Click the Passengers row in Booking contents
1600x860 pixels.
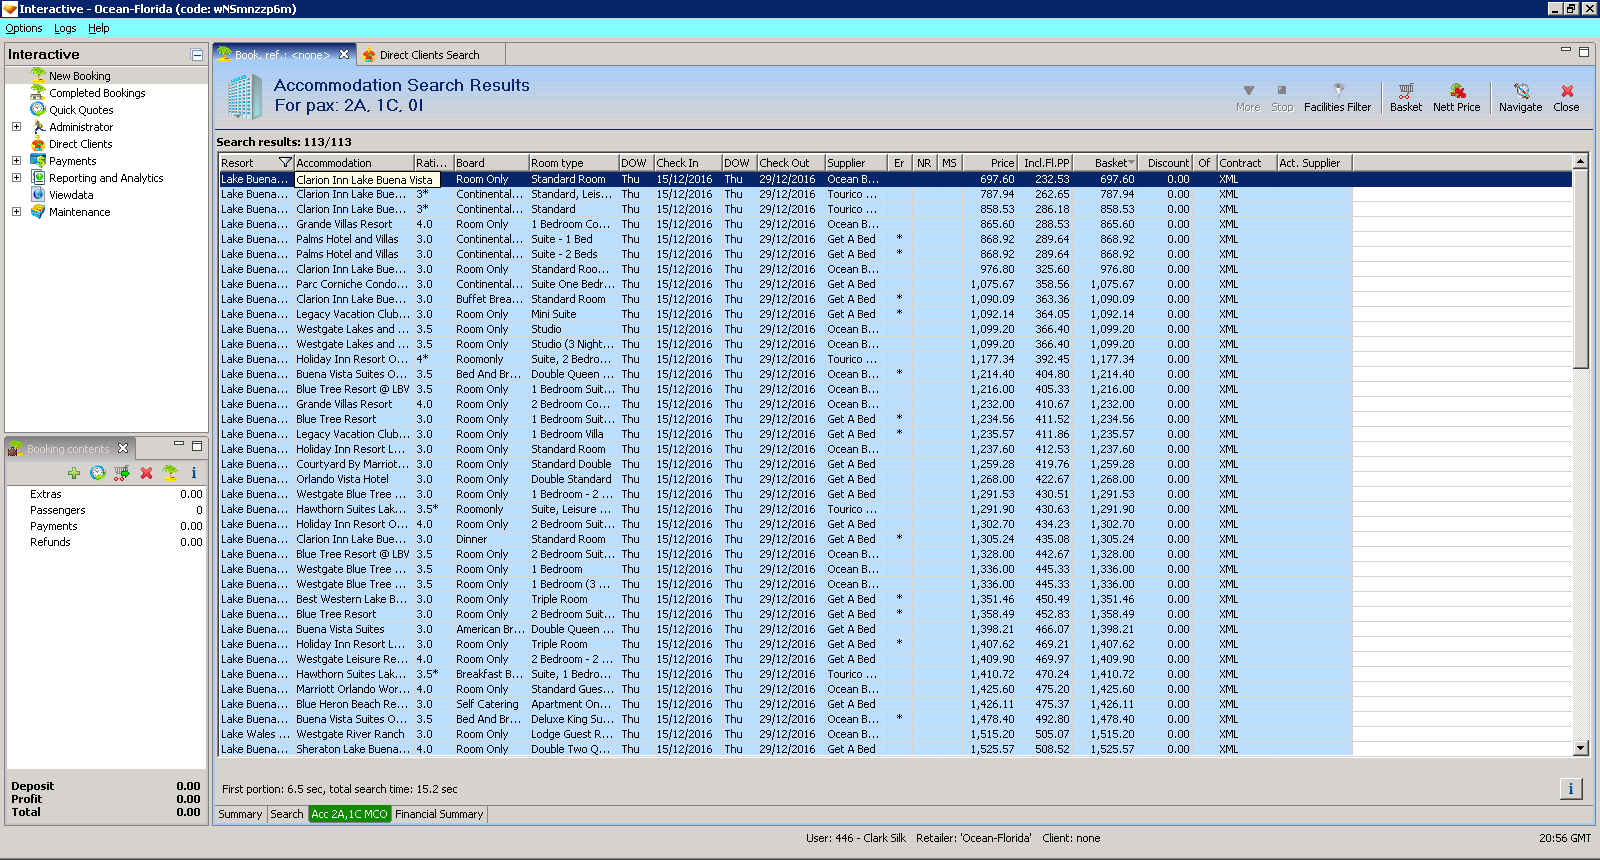coord(106,510)
